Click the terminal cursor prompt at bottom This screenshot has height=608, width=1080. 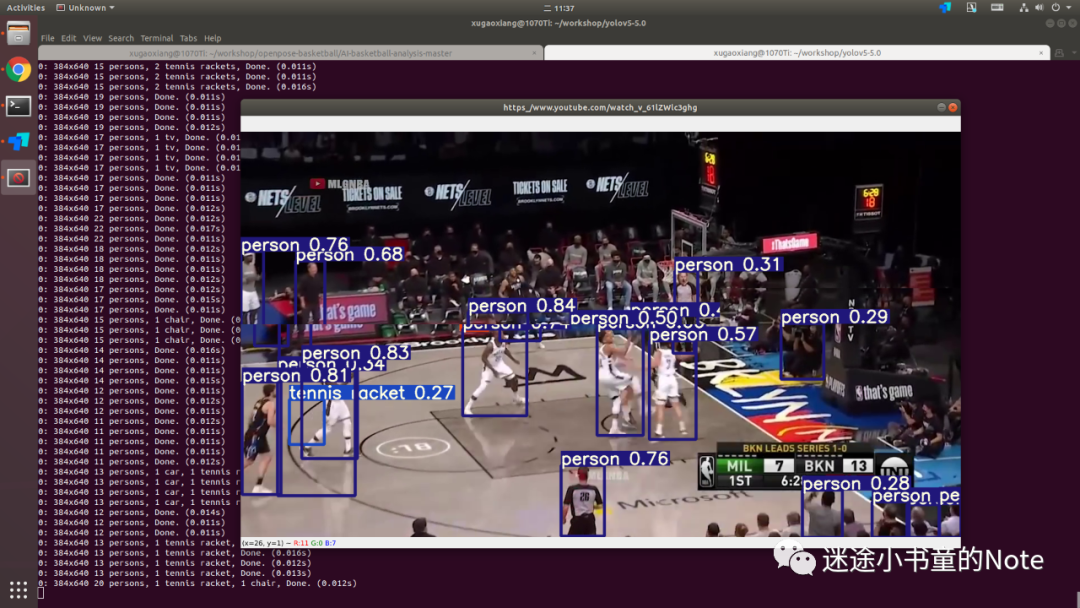(x=41, y=593)
